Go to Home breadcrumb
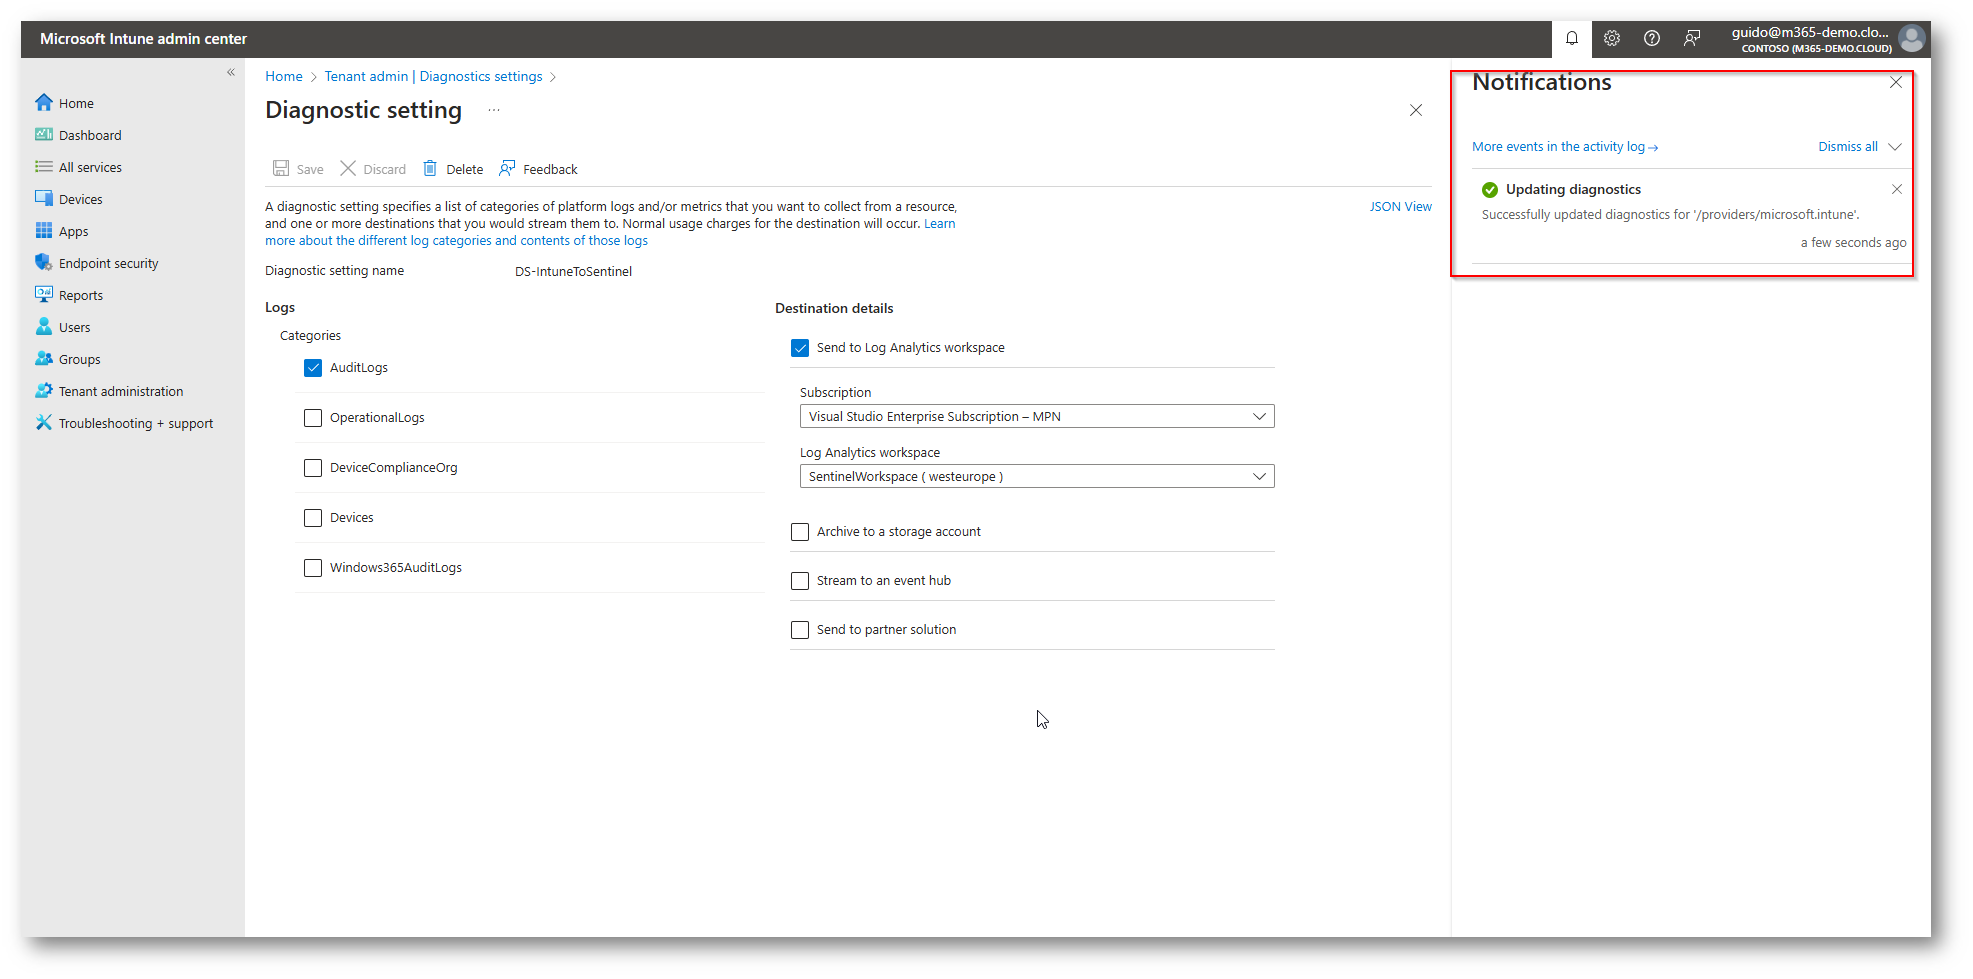The width and height of the screenshot is (1973, 979). pos(284,76)
